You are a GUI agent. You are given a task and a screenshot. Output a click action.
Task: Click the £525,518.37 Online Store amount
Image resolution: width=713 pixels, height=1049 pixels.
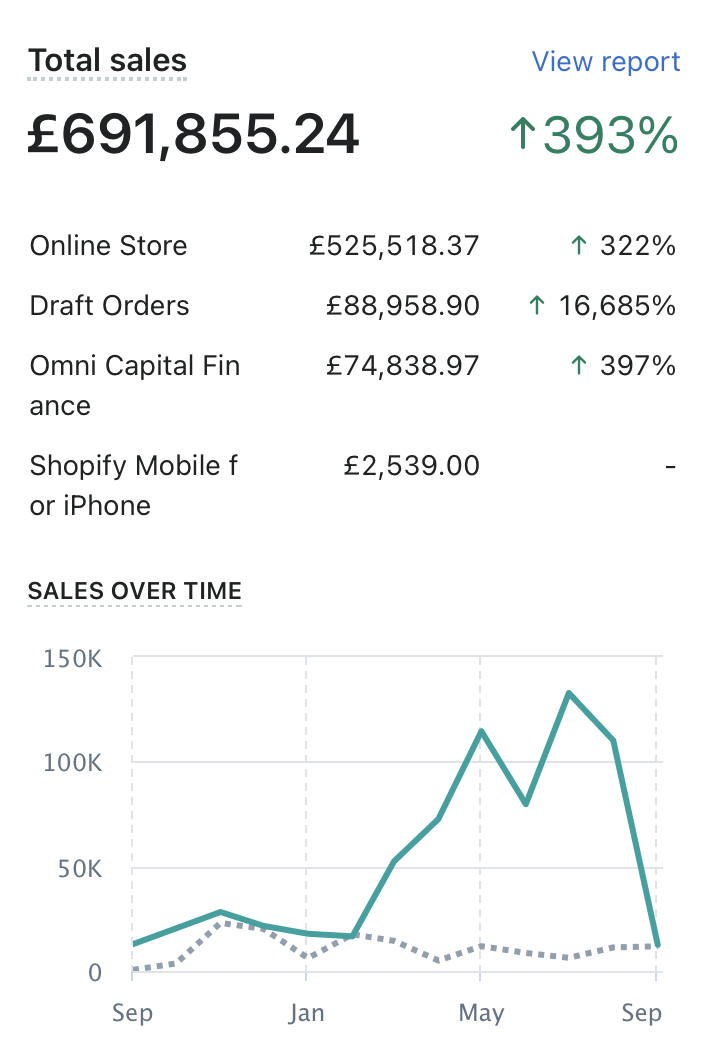click(394, 246)
